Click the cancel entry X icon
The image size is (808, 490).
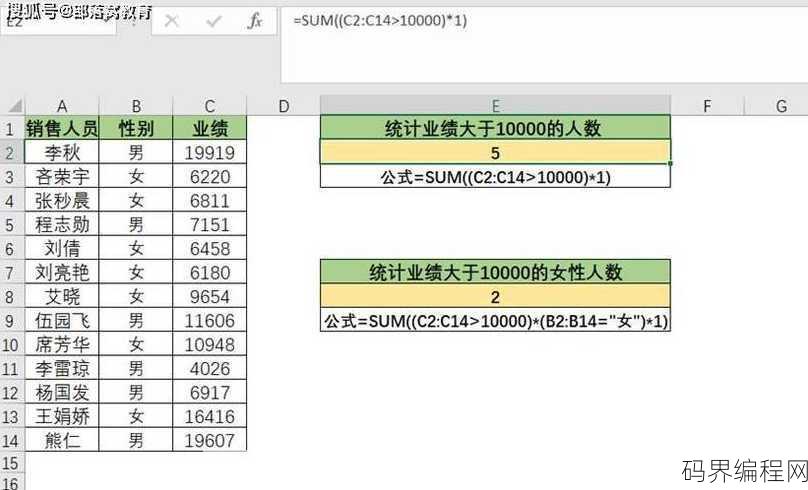click(x=172, y=21)
